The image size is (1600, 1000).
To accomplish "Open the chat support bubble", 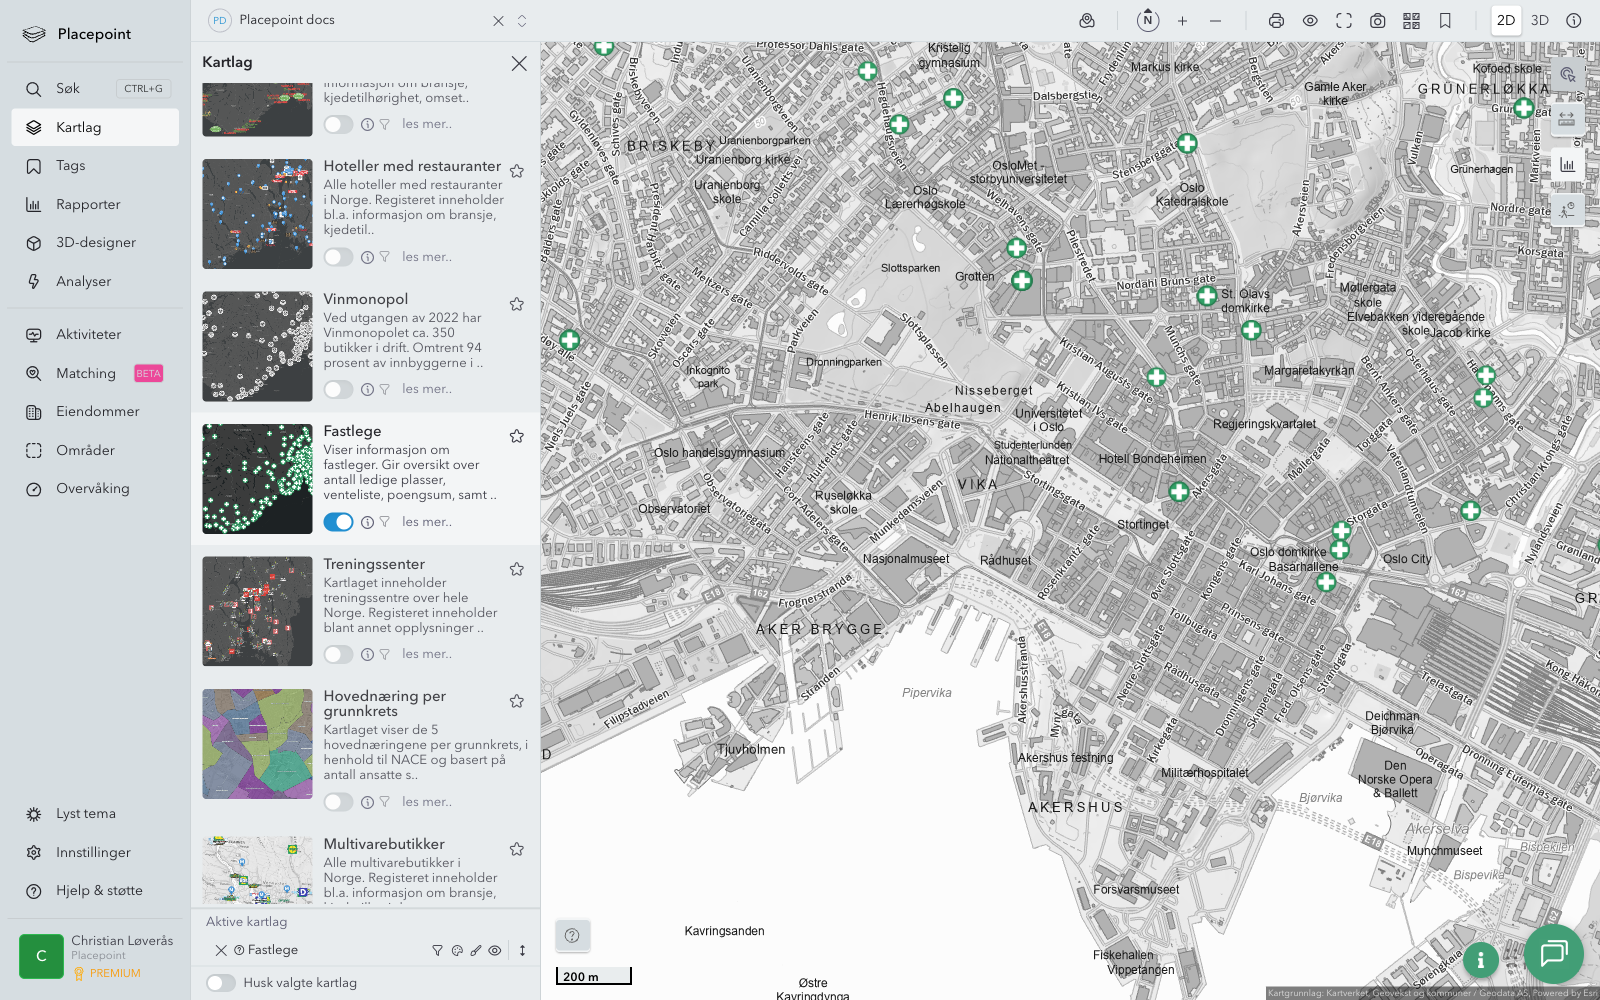I will (x=1553, y=953).
